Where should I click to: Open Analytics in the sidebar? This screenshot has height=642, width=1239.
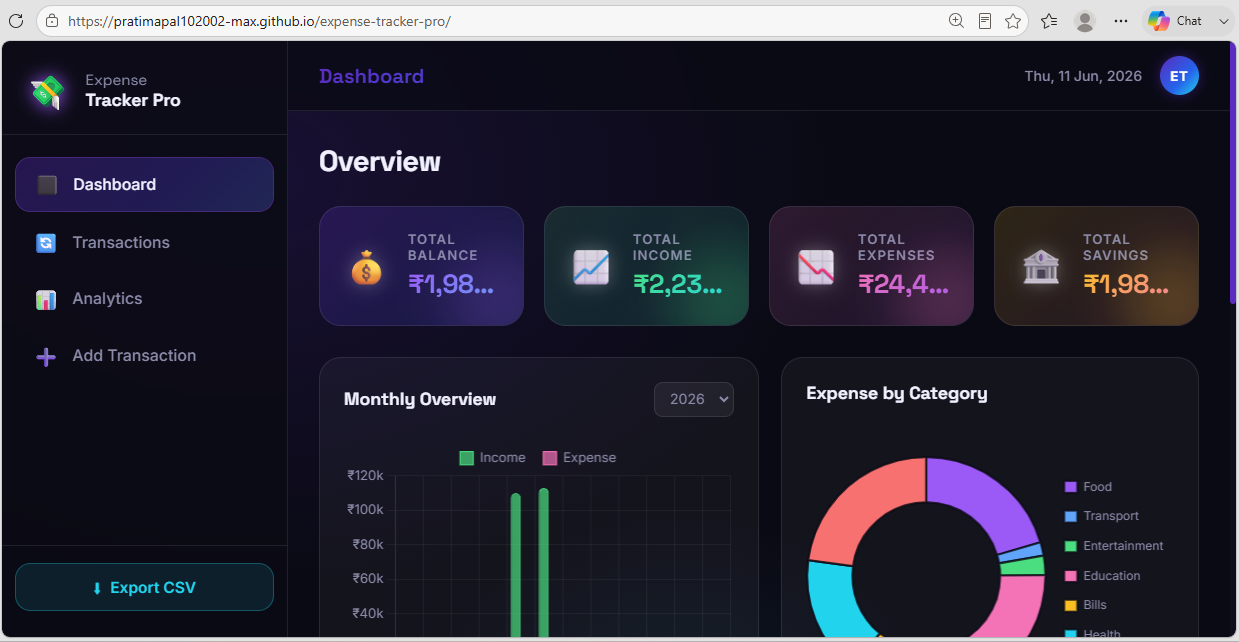pos(144,299)
